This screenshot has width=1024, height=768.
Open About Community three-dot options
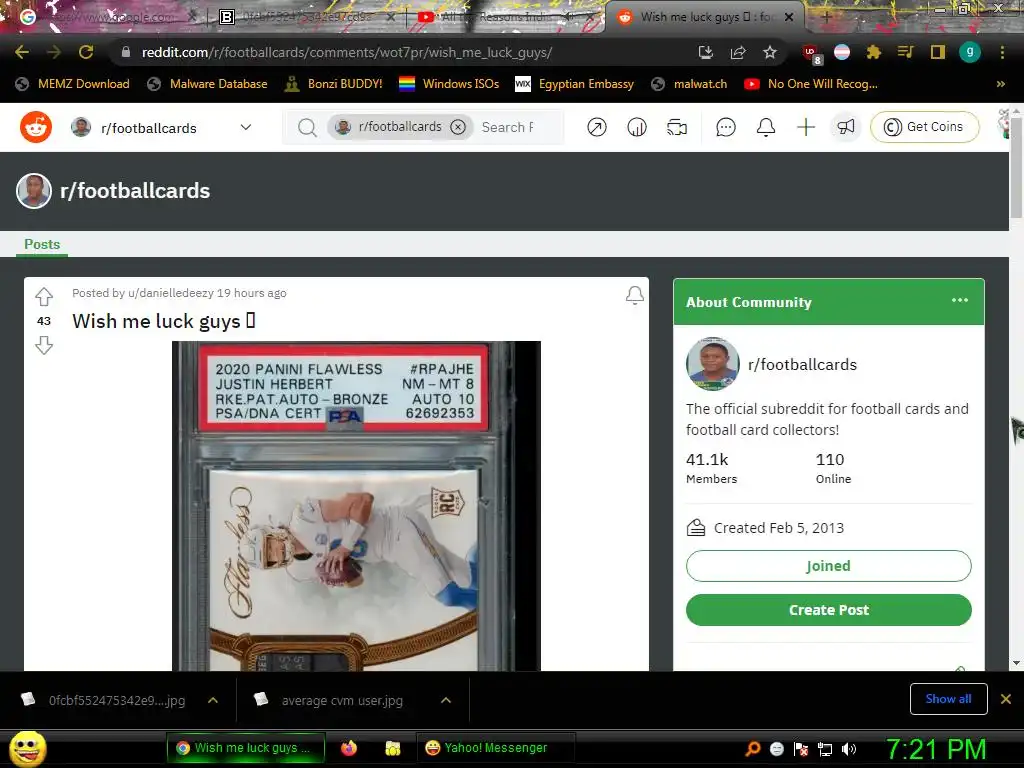pos(959,300)
